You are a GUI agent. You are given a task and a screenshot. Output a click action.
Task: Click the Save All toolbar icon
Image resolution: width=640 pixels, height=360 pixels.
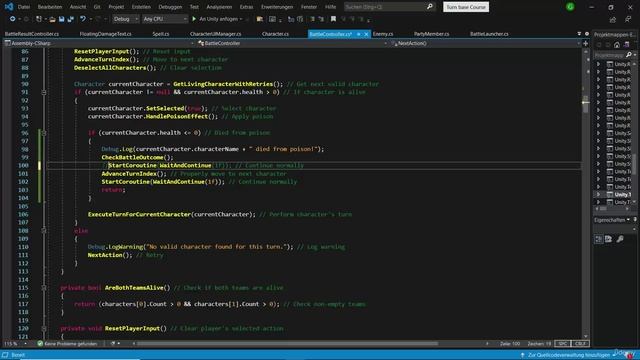click(71, 19)
